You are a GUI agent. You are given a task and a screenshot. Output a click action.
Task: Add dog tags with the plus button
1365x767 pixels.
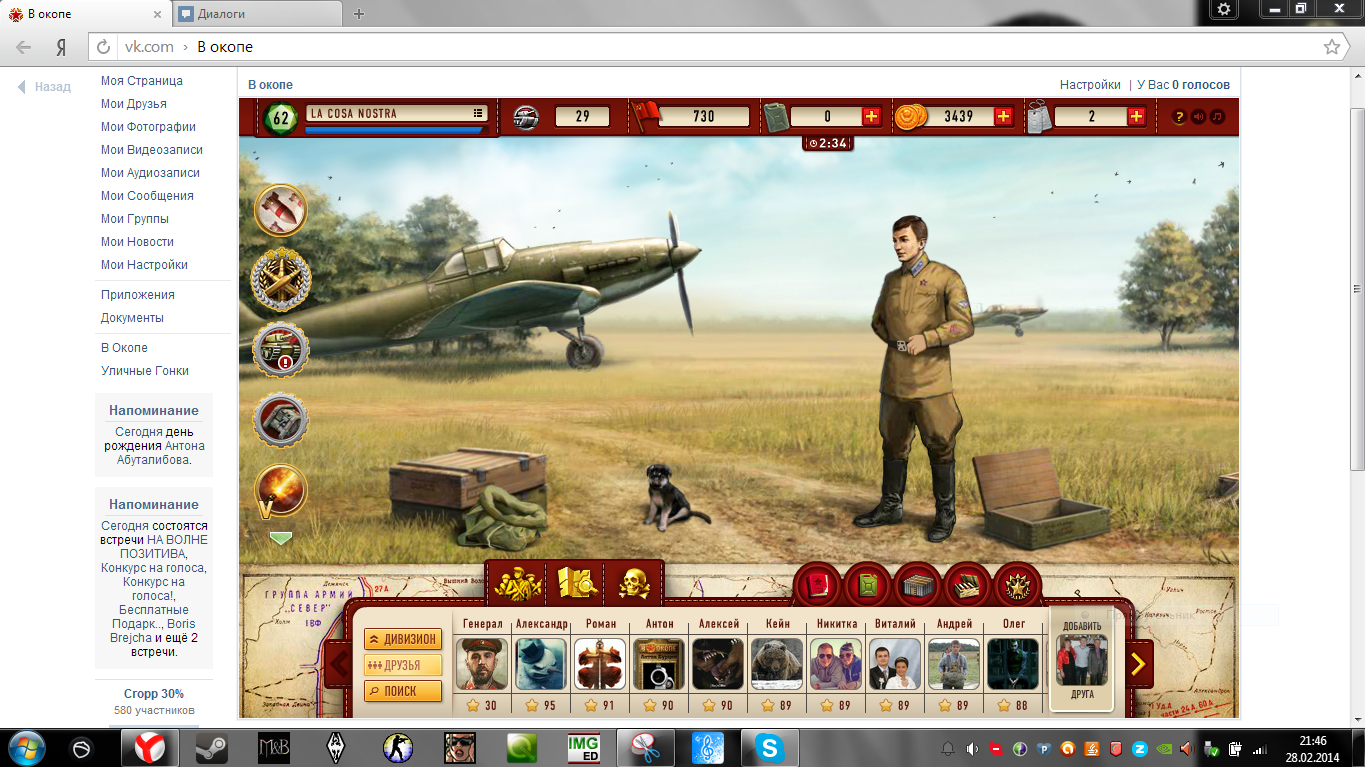(x=1136, y=117)
